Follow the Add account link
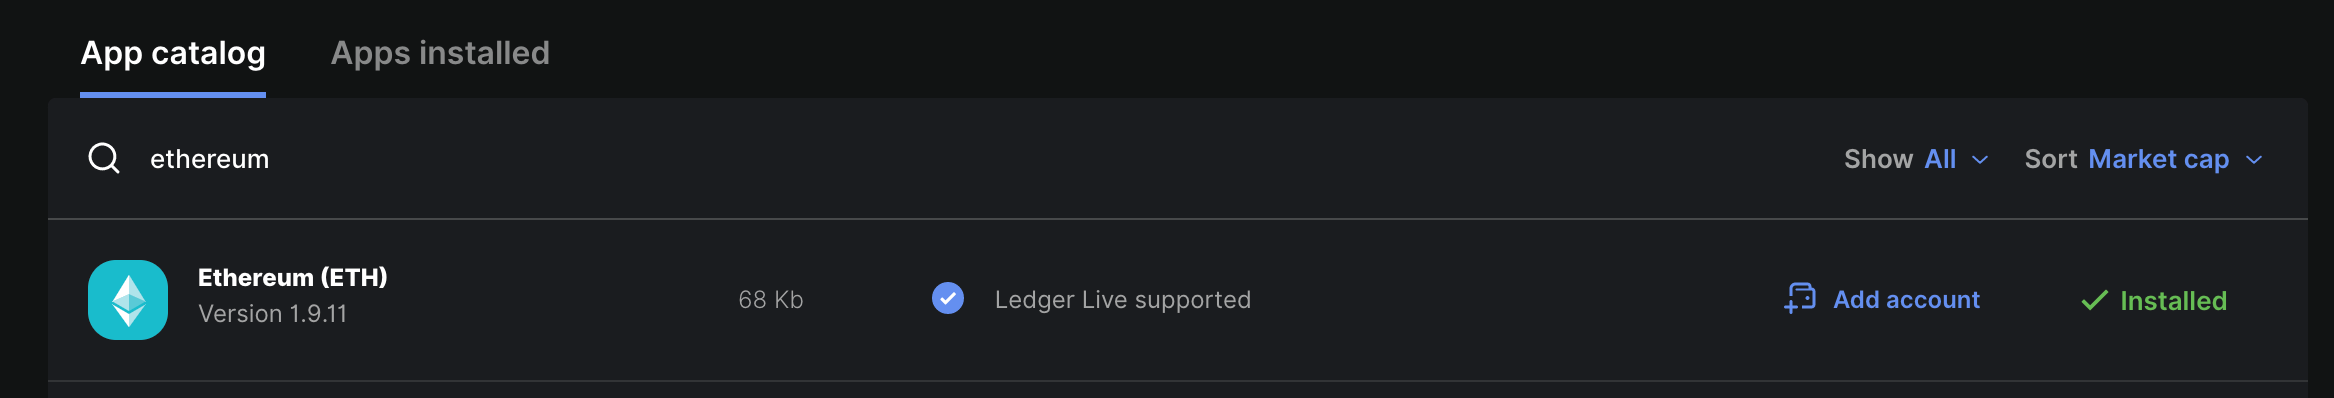Image resolution: width=2334 pixels, height=398 pixels. click(x=1906, y=300)
